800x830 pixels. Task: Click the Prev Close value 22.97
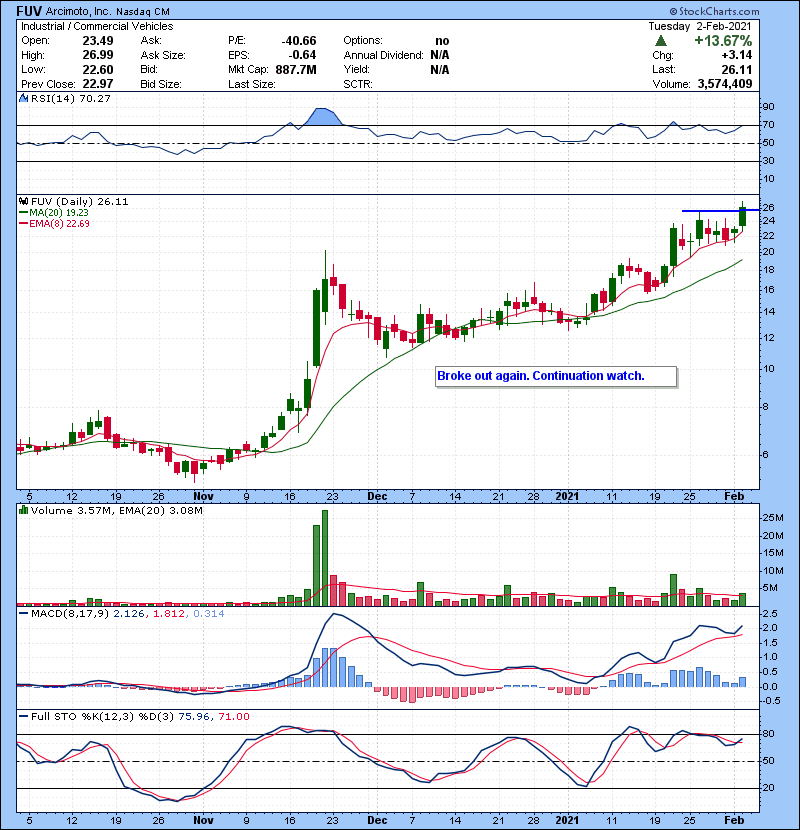[98, 84]
